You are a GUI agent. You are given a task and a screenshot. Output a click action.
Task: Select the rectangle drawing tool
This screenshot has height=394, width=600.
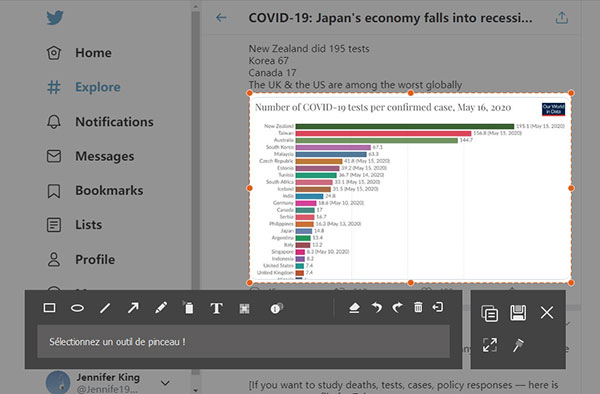click(x=49, y=308)
